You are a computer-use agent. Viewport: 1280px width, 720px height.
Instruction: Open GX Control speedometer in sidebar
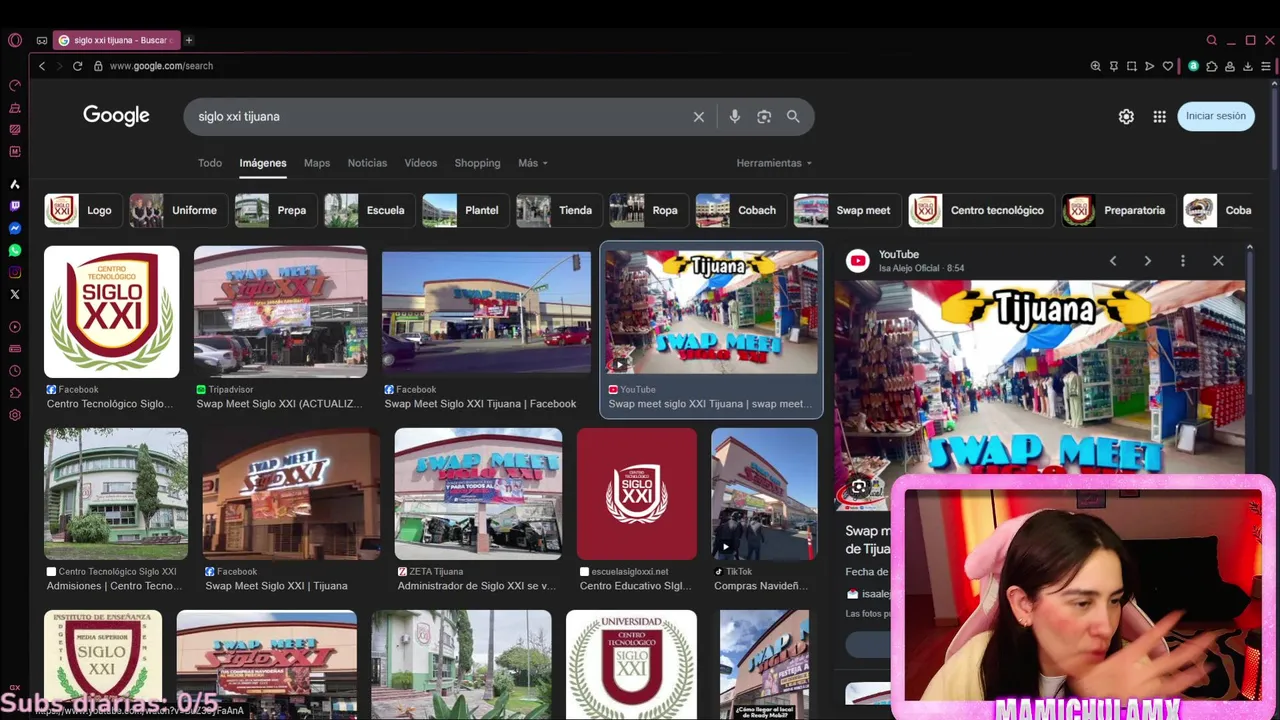click(14, 85)
